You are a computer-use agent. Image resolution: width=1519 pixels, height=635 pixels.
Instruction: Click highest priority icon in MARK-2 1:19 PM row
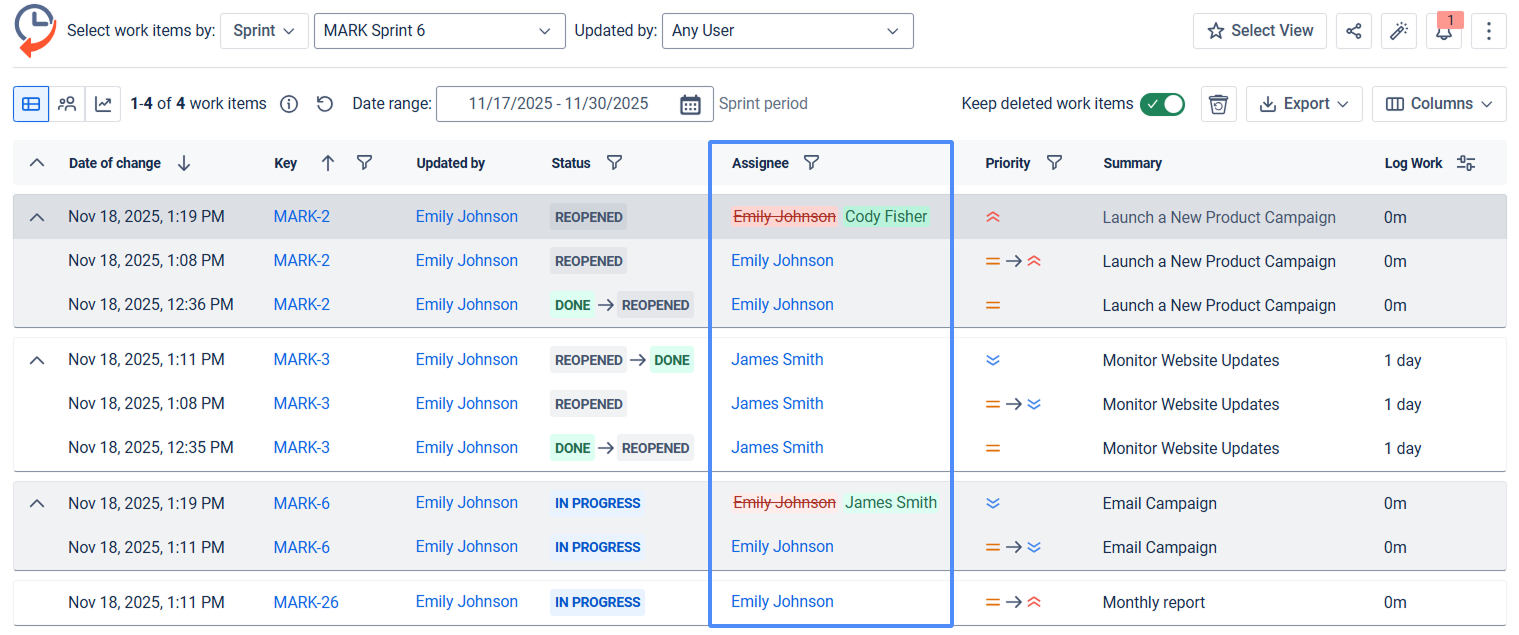pos(993,217)
